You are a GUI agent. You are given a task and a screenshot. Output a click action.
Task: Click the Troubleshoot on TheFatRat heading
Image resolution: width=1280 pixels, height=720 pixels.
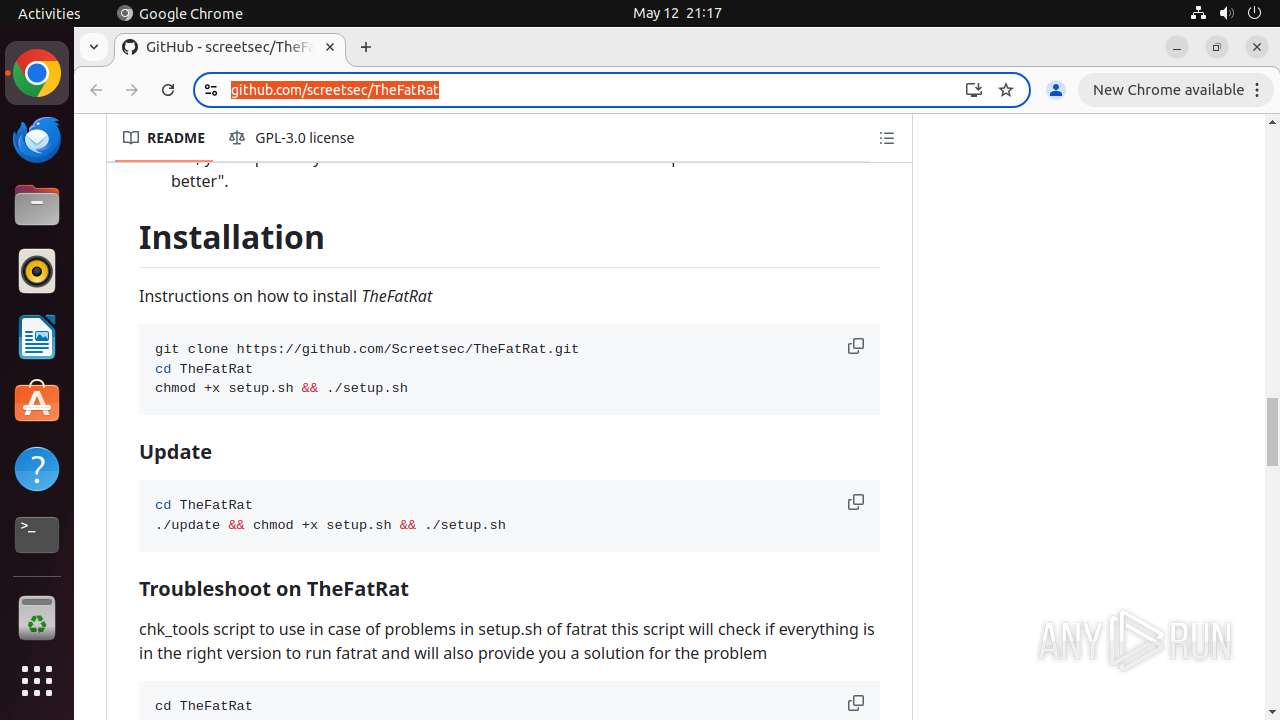(274, 589)
